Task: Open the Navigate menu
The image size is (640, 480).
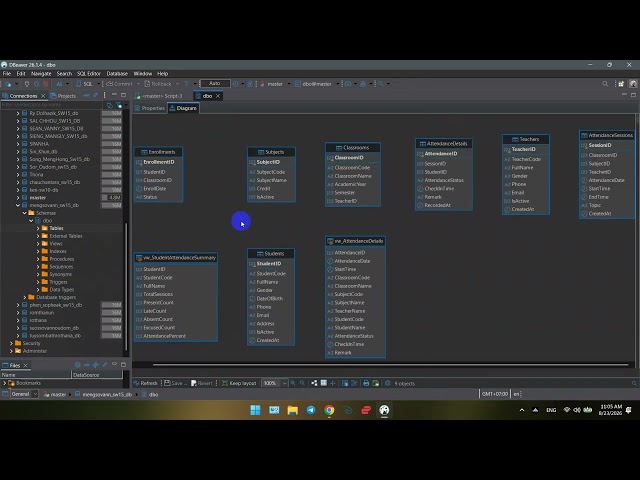Action: pyautogui.click(x=41, y=73)
